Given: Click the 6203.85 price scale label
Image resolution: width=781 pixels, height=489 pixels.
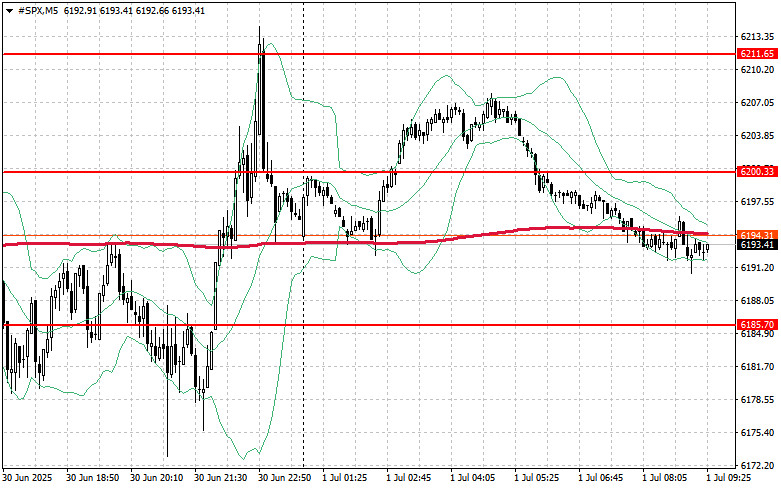Looking at the screenshot, I should pyautogui.click(x=756, y=136).
